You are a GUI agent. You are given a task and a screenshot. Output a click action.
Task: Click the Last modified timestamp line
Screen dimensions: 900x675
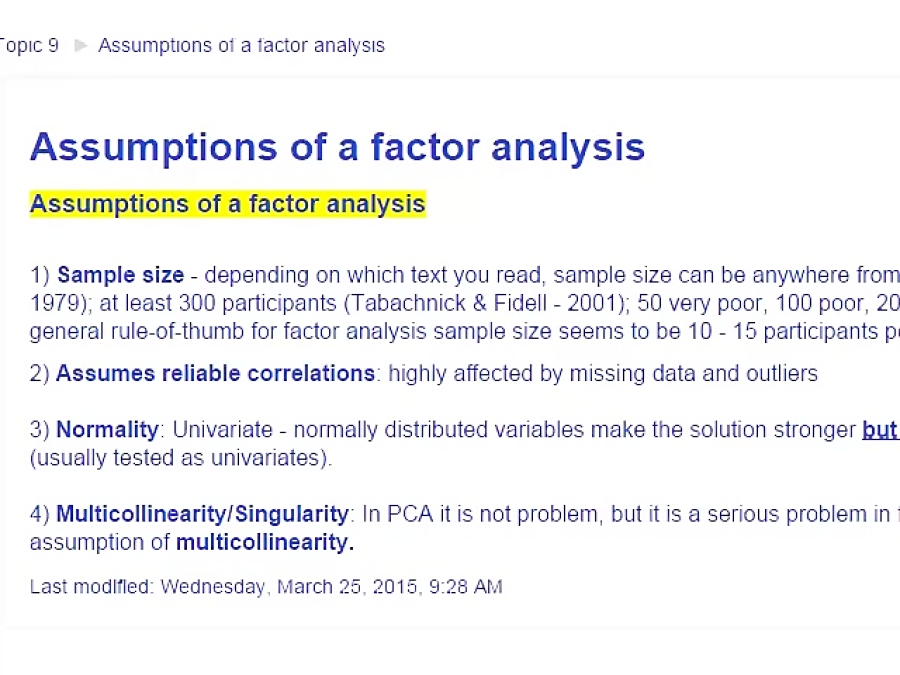[x=266, y=587]
